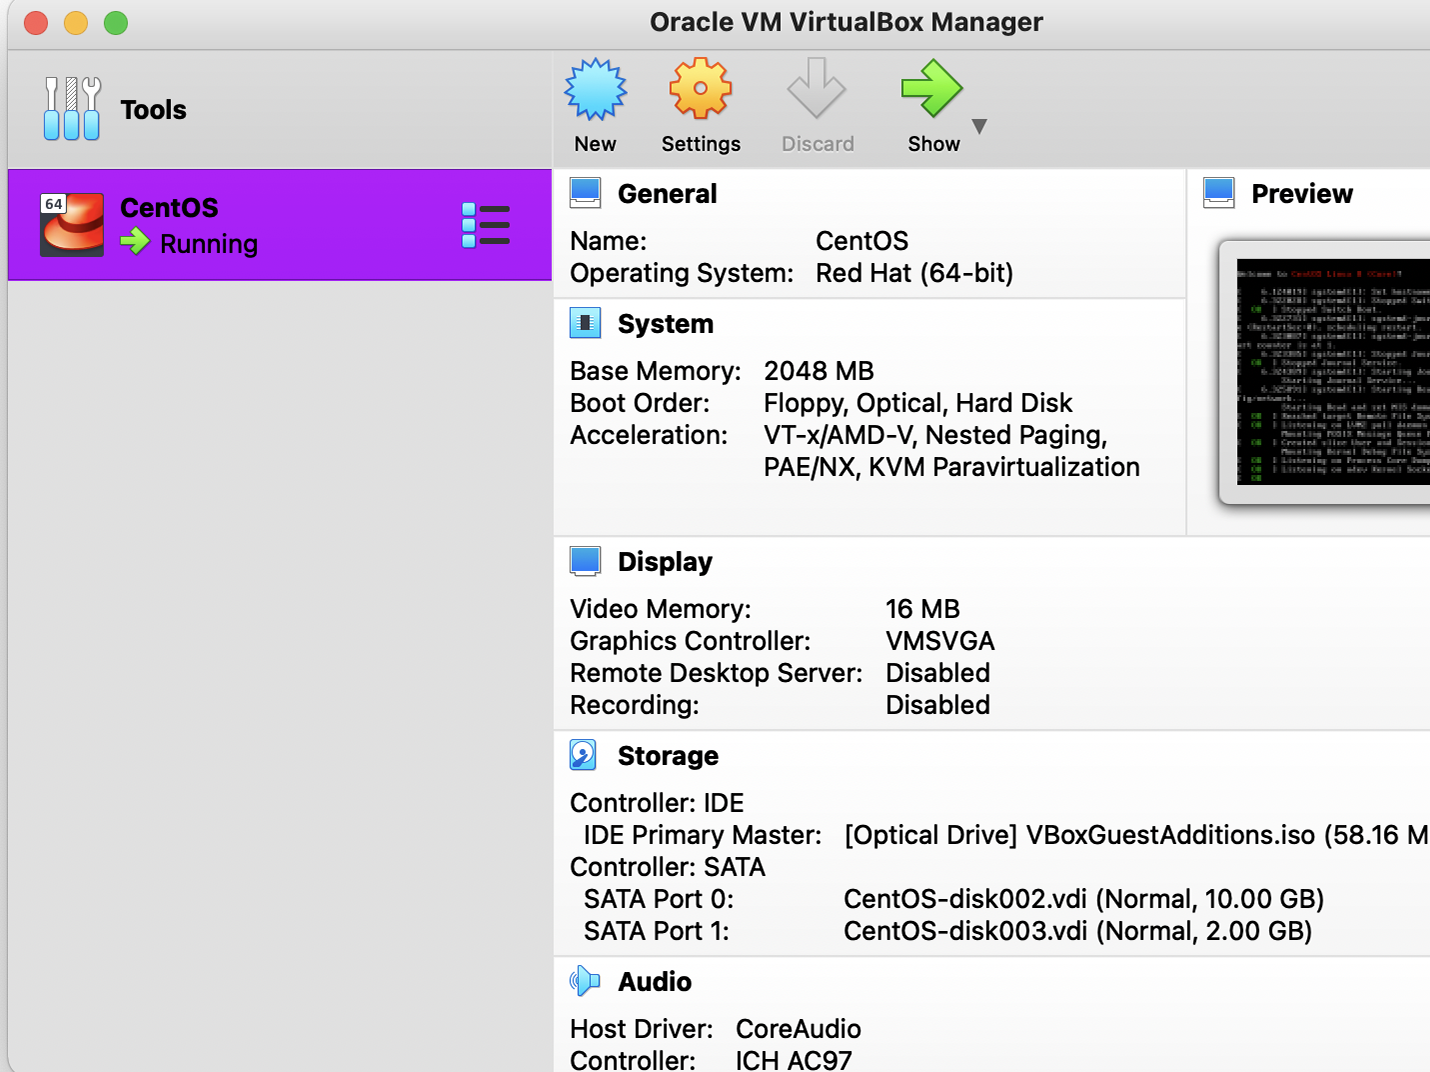Image resolution: width=1430 pixels, height=1072 pixels.
Task: Click the General section monitor icon
Action: pos(585,193)
